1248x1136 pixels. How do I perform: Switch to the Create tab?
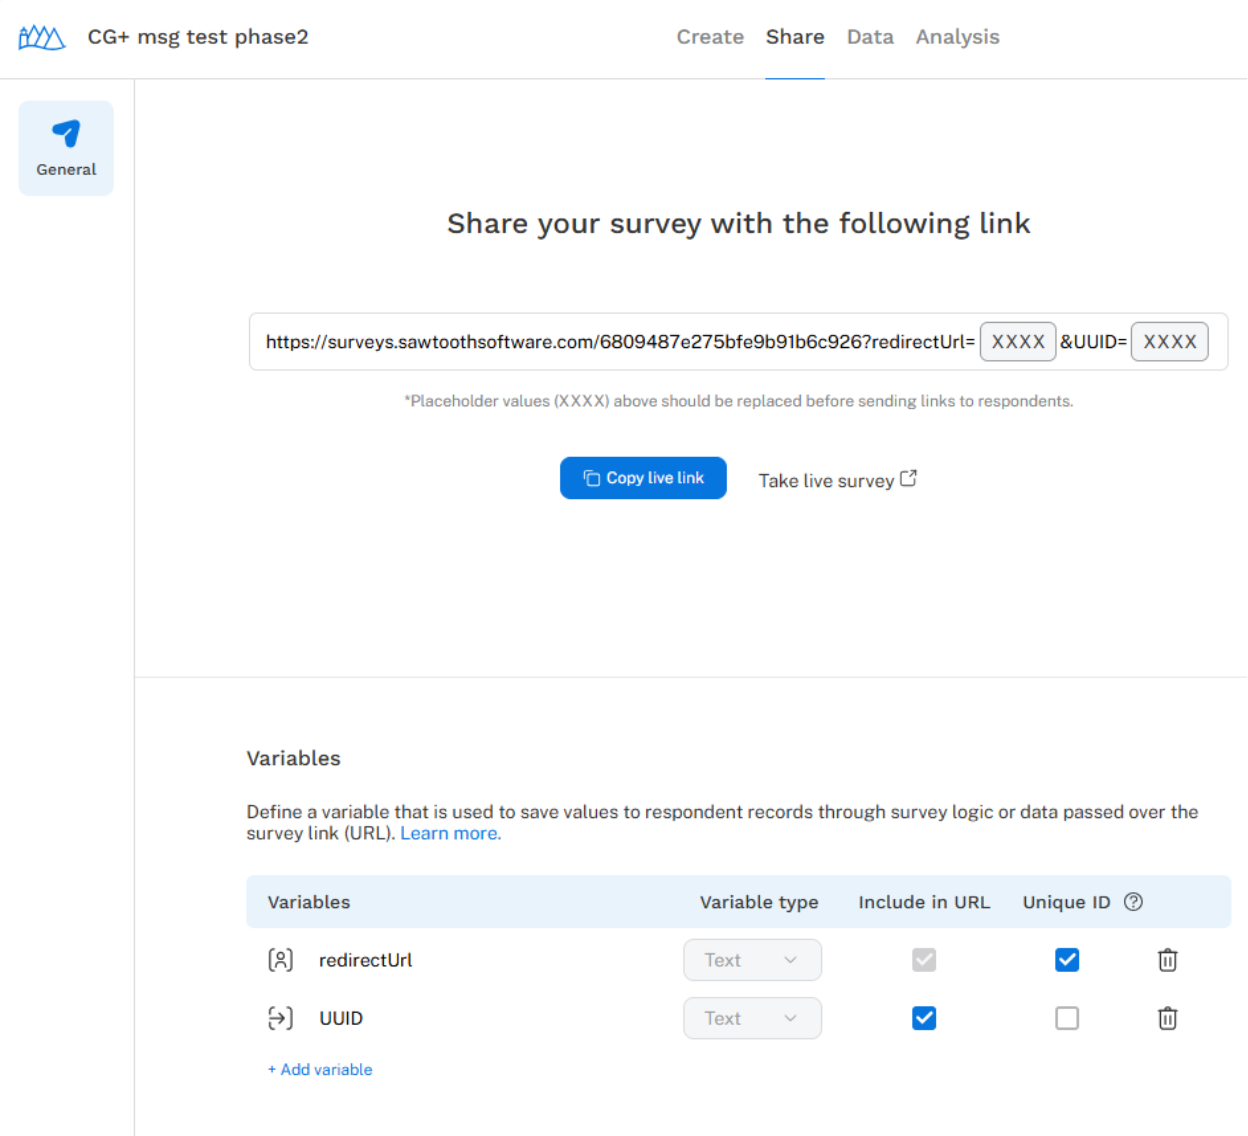pyautogui.click(x=710, y=36)
